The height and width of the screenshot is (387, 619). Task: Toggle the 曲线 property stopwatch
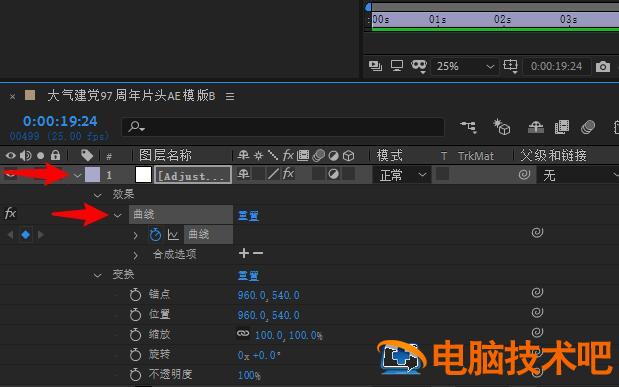click(x=155, y=235)
